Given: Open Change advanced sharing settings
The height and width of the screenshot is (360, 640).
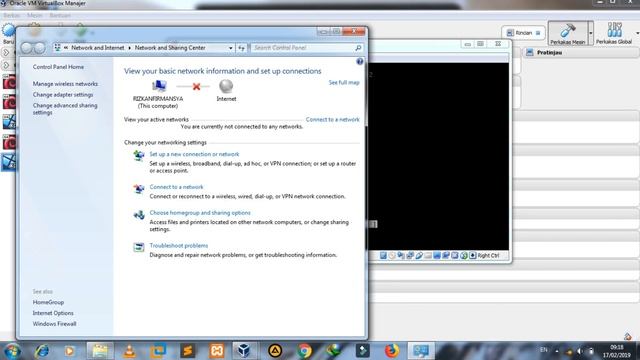Looking at the screenshot, I should (x=65, y=109).
